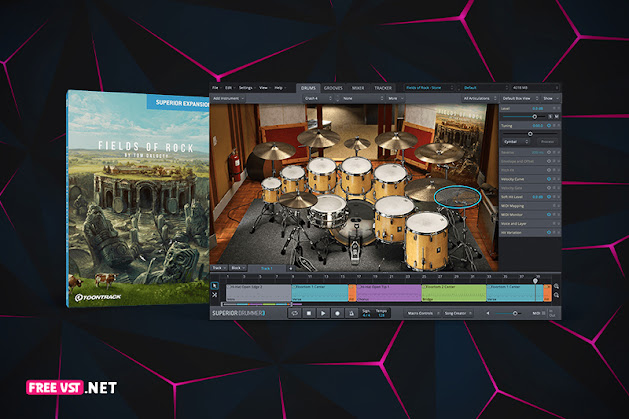The height and width of the screenshot is (419, 629).
Task: Toggle the Tuning power switch
Action: click(x=549, y=125)
